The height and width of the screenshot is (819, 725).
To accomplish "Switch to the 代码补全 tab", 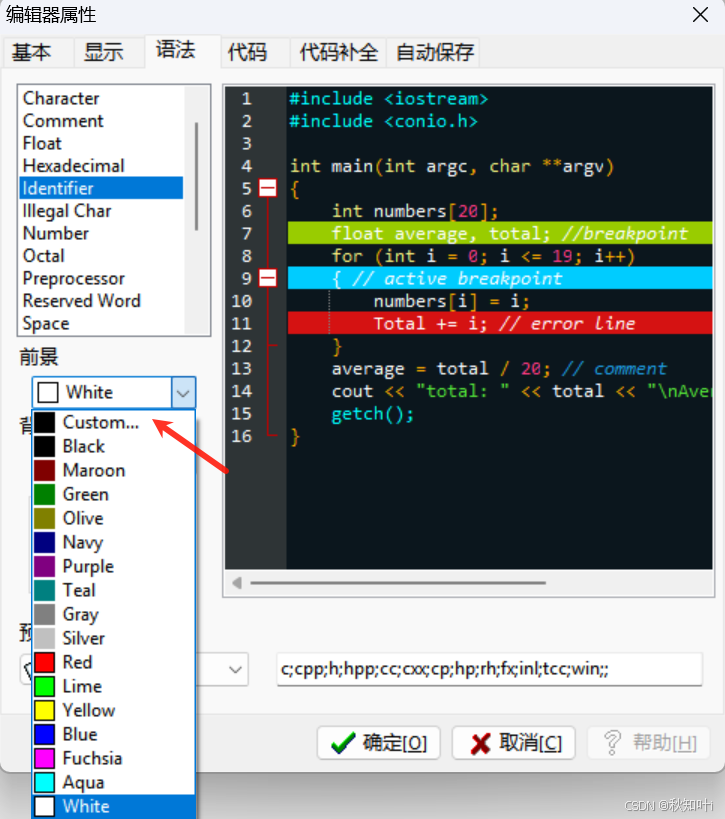I will pos(338,52).
